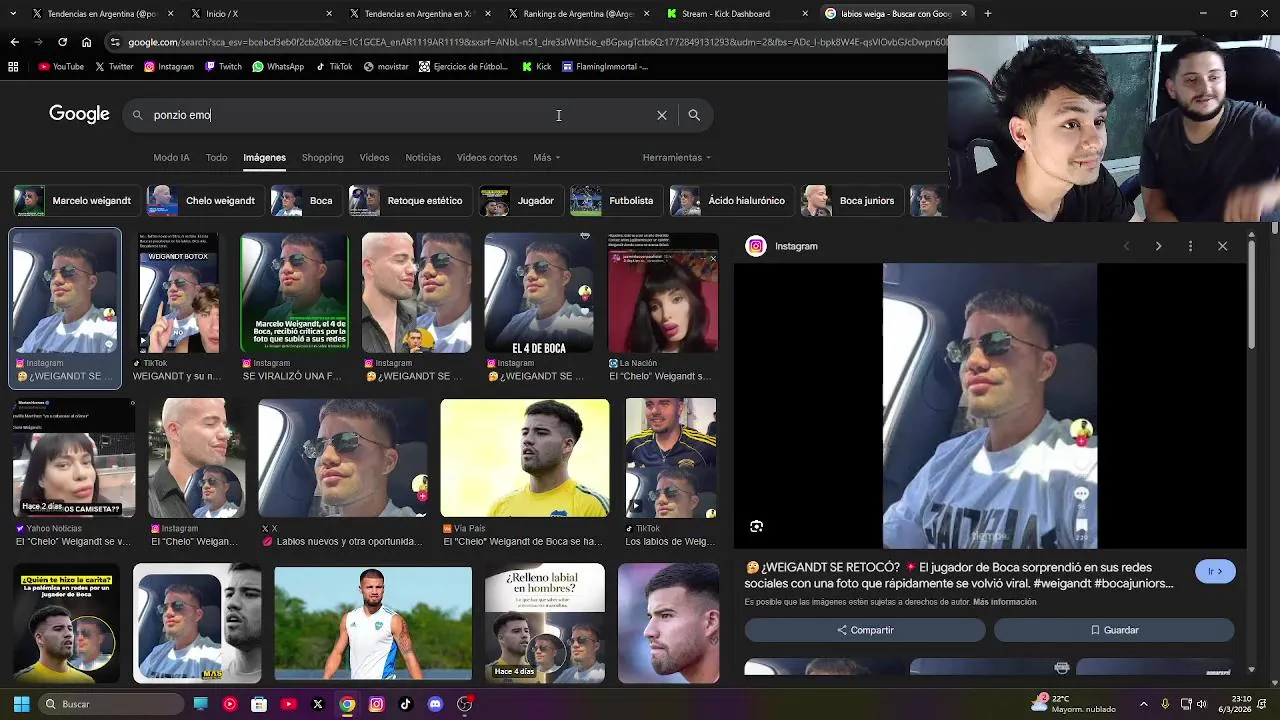Reload the page with the refresh icon
Viewport: 1280px width, 720px height.
click(x=62, y=42)
